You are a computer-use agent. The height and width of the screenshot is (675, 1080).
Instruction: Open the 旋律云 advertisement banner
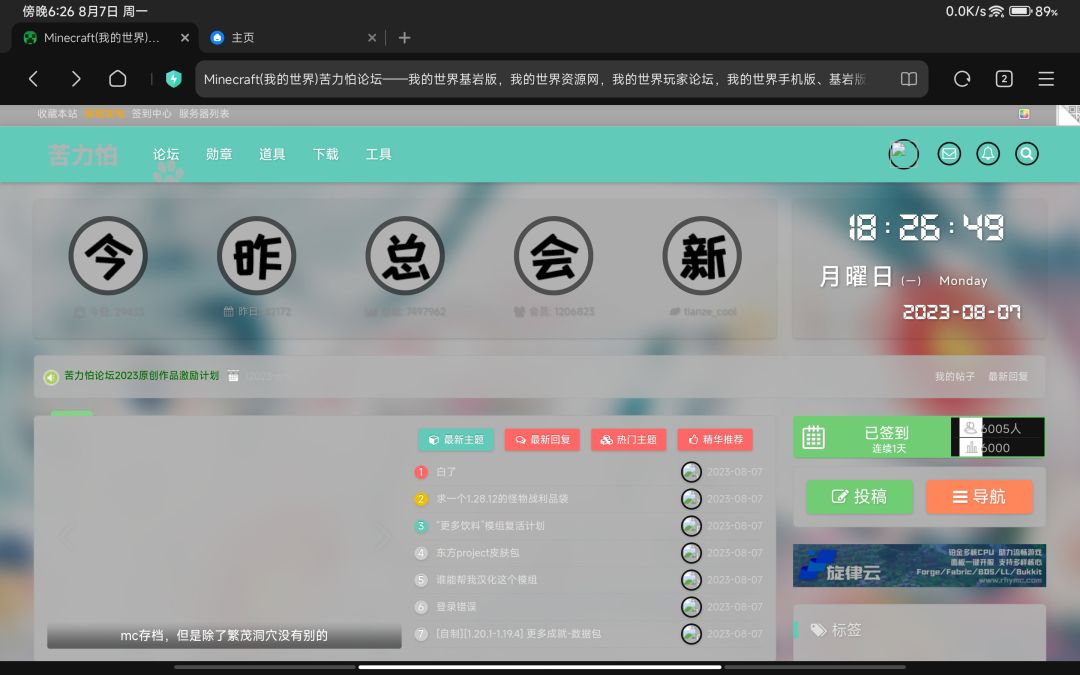920,565
